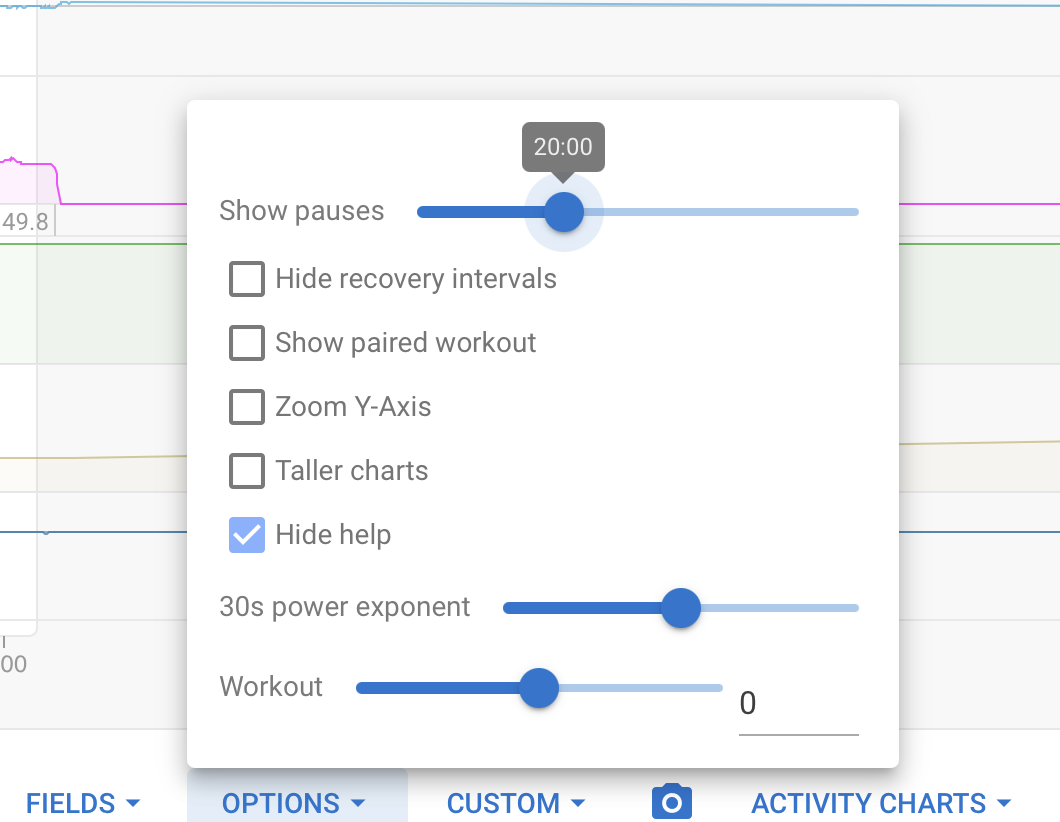This screenshot has width=1060, height=822.
Task: Collapse the OPTIONS dropdown menu
Action: [295, 803]
